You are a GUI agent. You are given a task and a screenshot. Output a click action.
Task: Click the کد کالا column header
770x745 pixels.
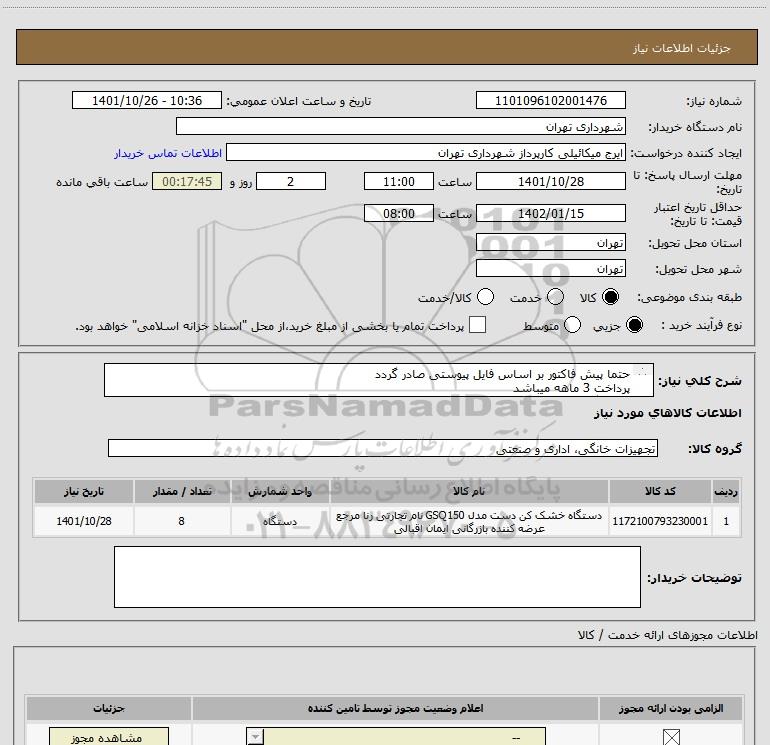pyautogui.click(x=660, y=491)
